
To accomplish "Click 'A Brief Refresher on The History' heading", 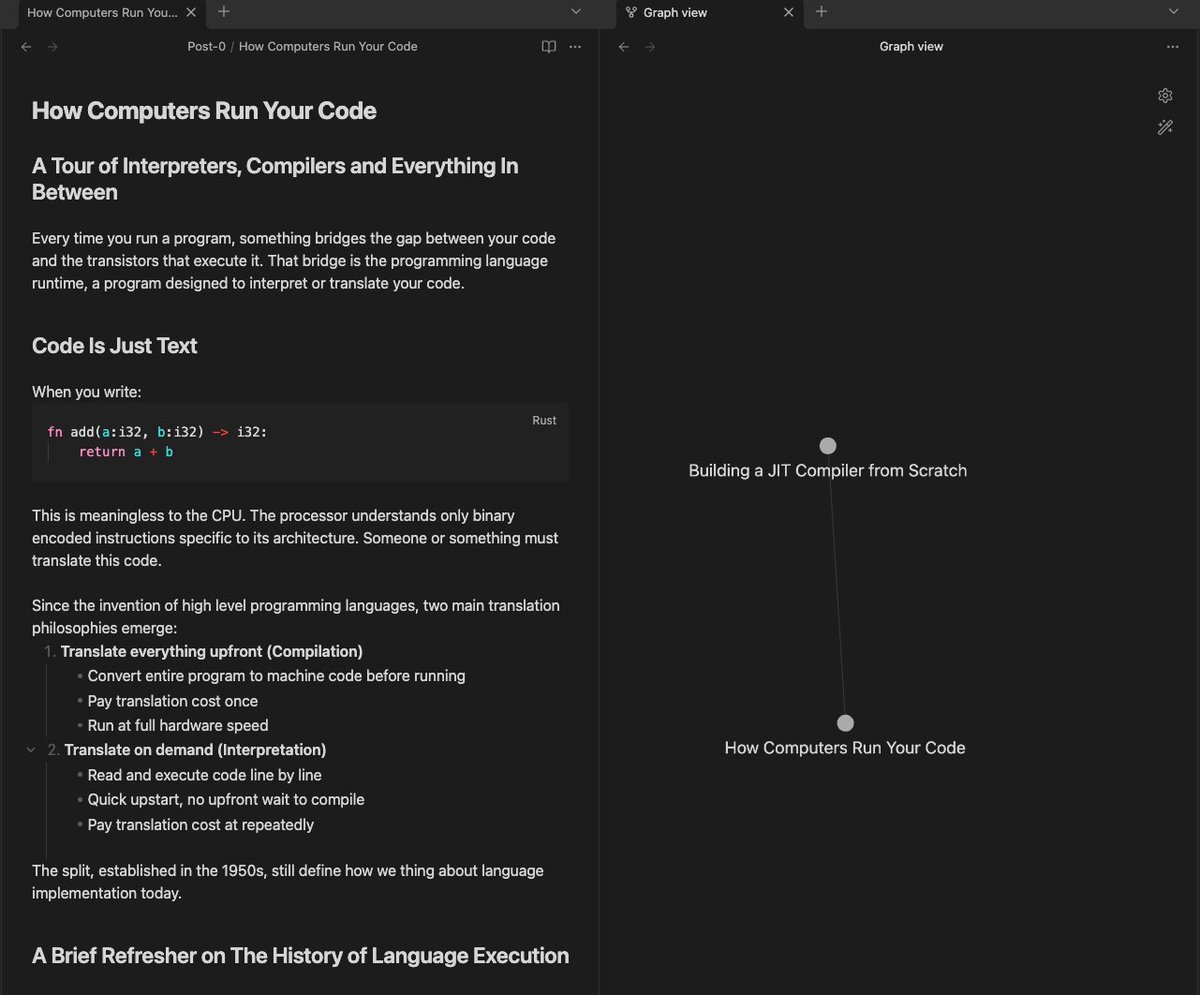I will click(x=301, y=956).
